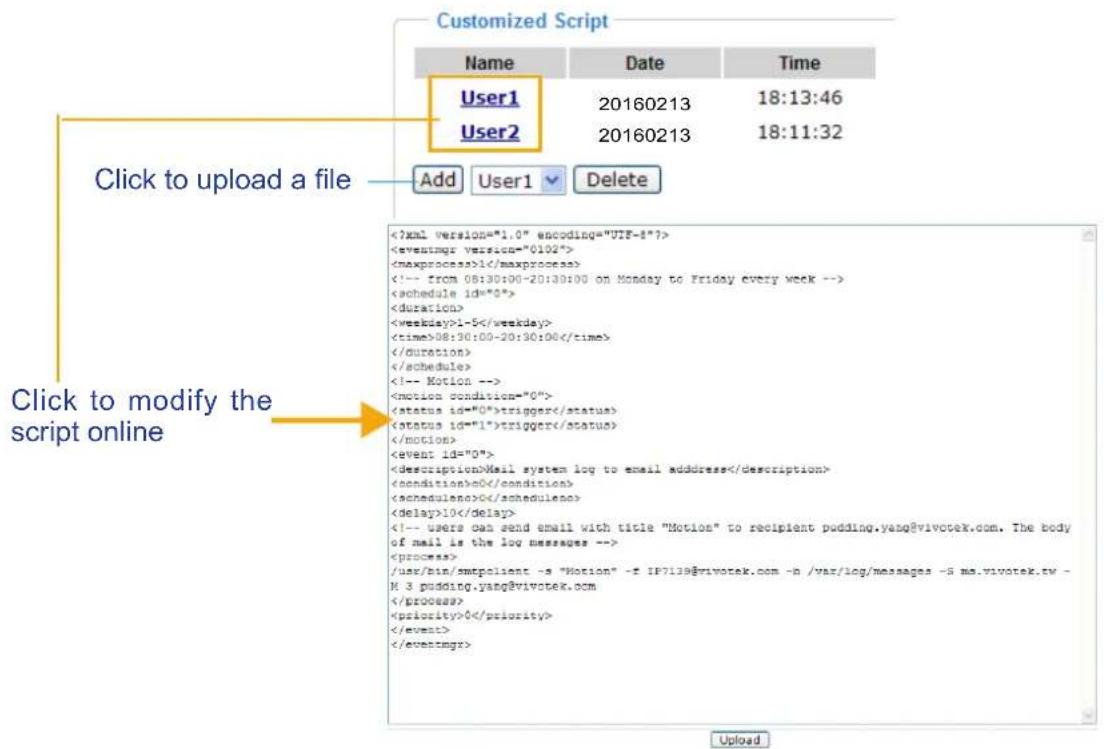Click the Date column header
Screen dimensions: 1104x749
point(644,63)
